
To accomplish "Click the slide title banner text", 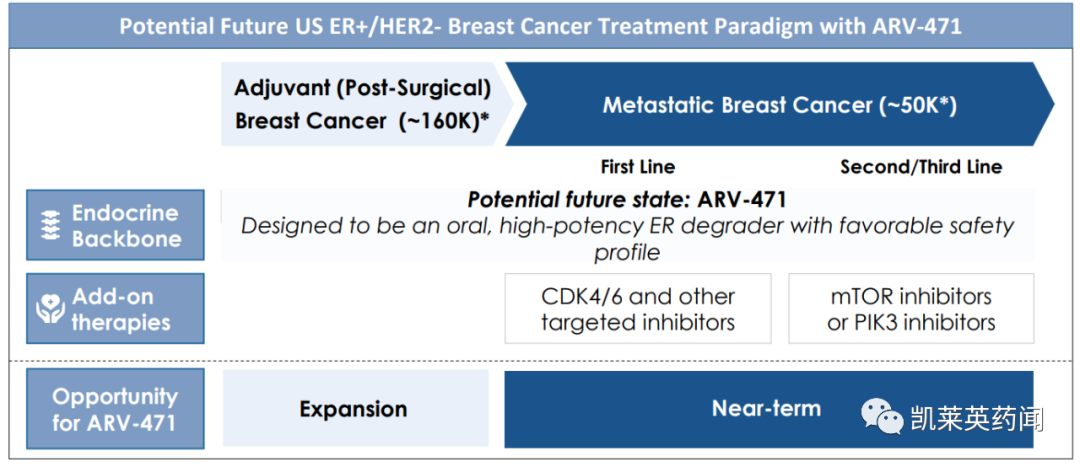I will point(540,26).
